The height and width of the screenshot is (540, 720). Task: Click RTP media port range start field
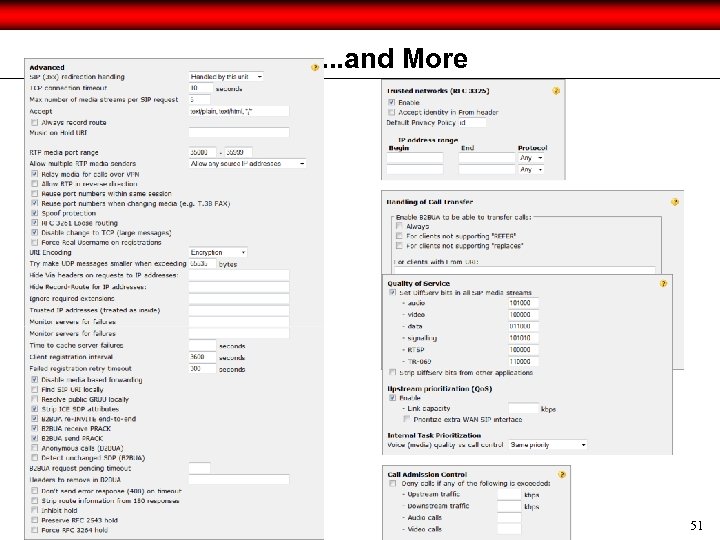(x=202, y=152)
